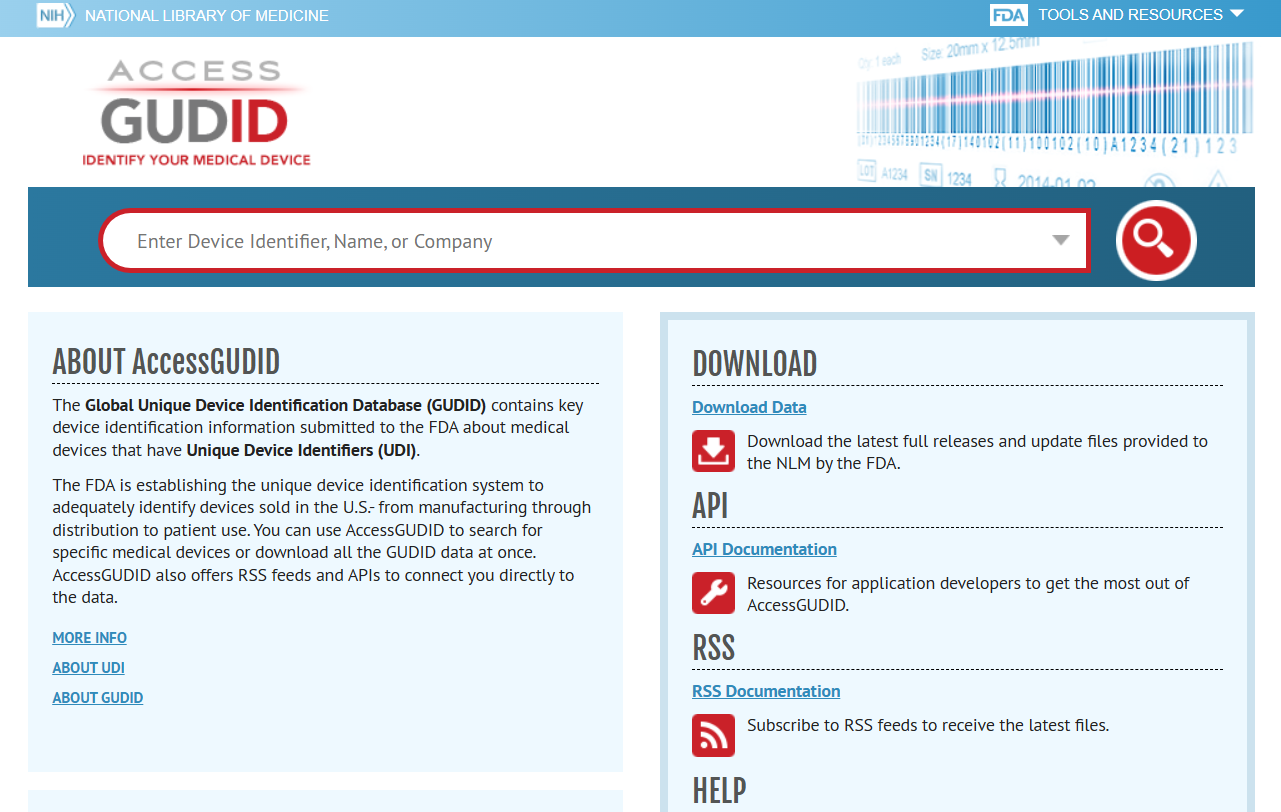The width and height of the screenshot is (1281, 812).
Task: Click the AccessGUDID logo
Action: (x=196, y=112)
